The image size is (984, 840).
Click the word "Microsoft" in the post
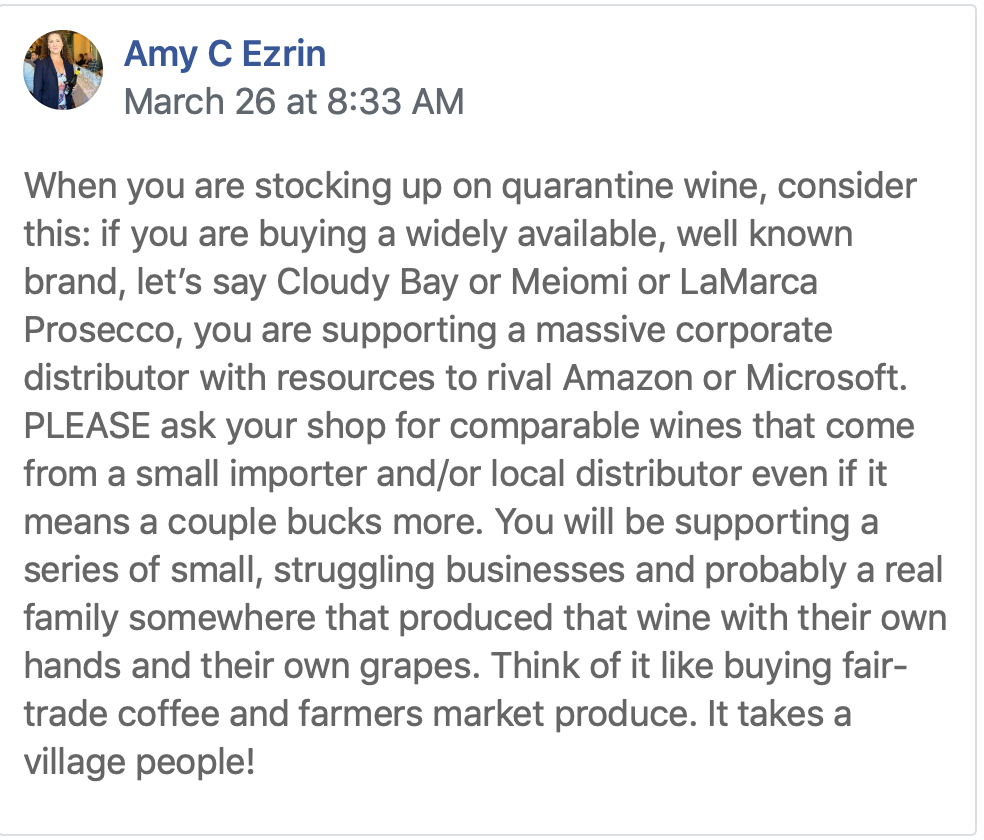click(x=822, y=378)
